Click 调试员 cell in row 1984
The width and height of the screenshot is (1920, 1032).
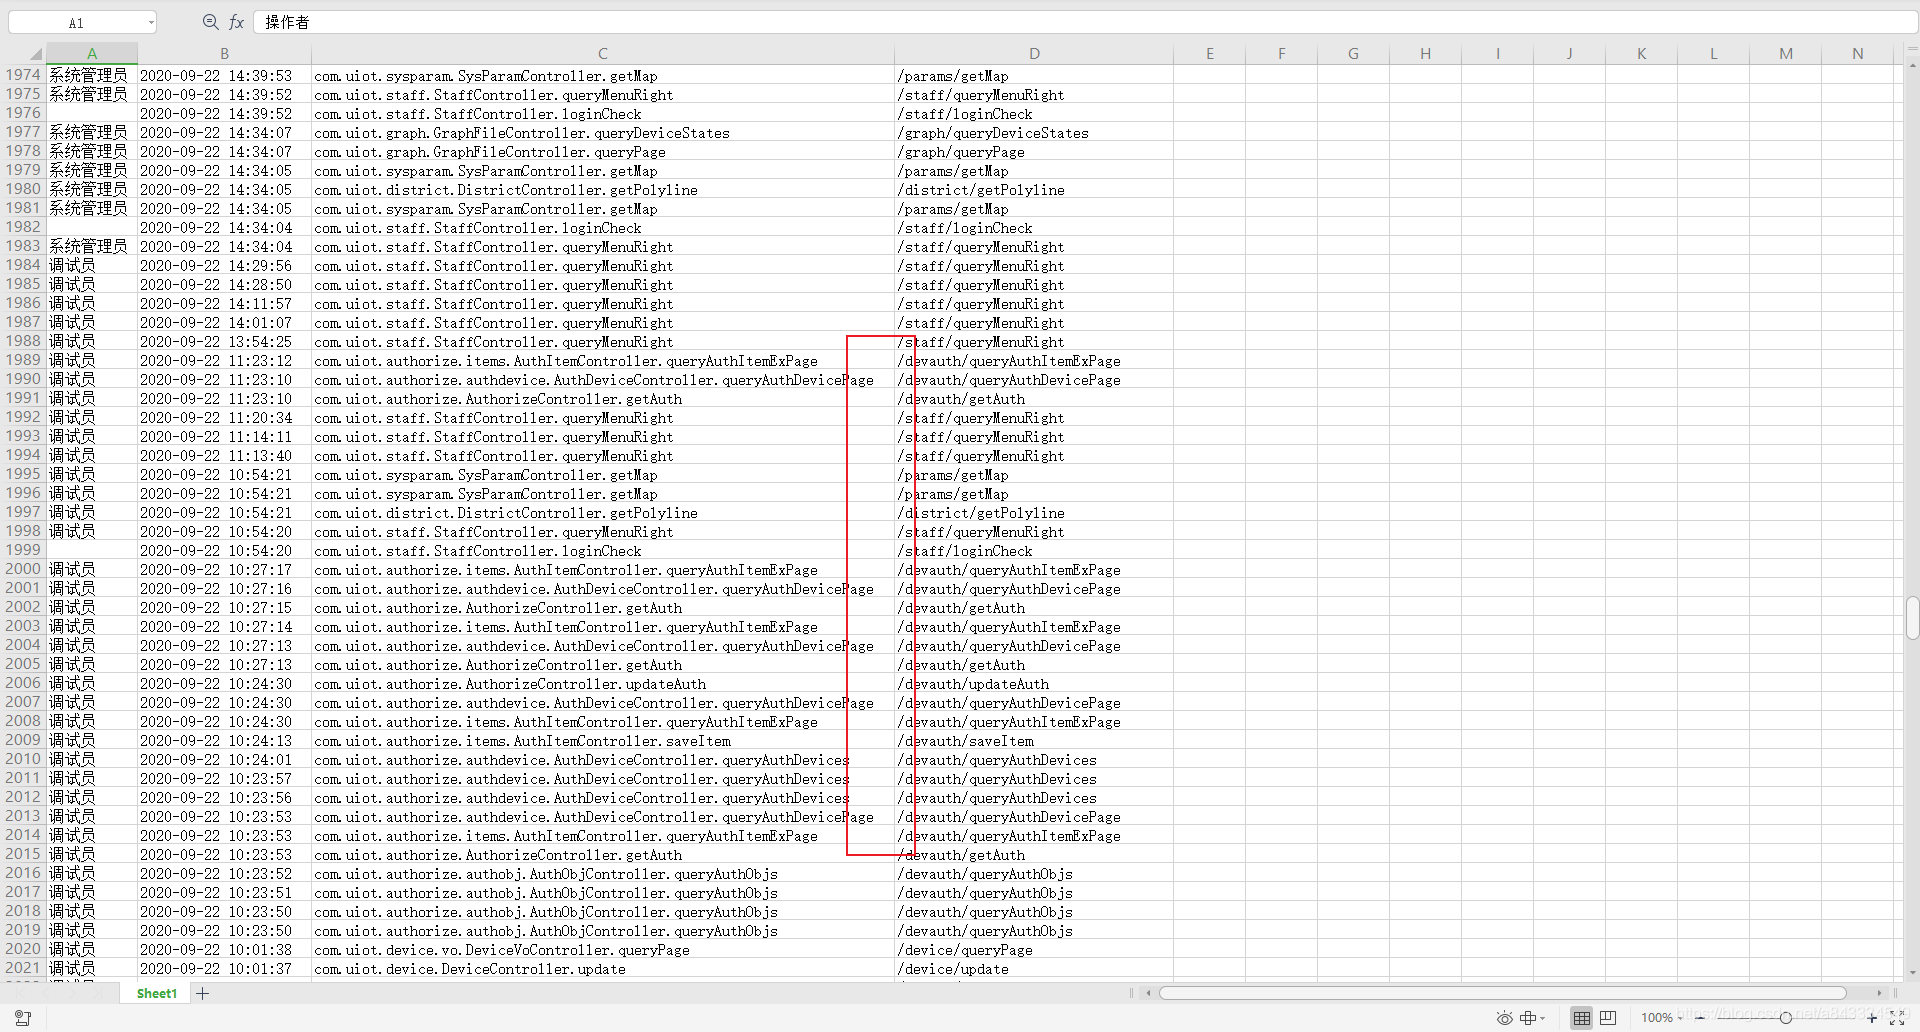[92, 265]
